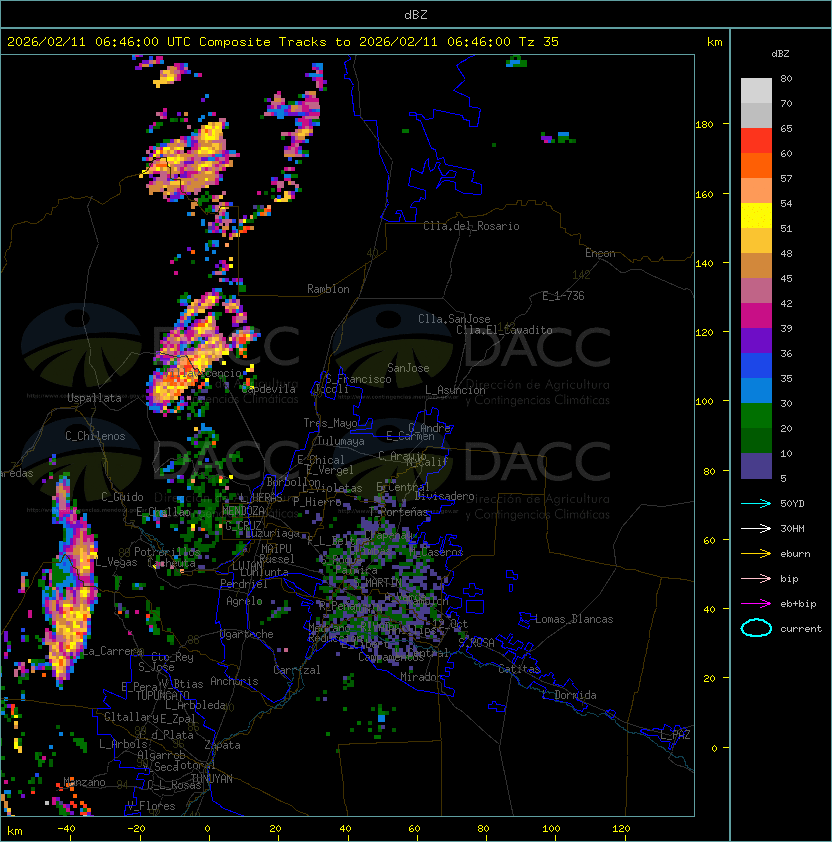Click the 'Clla.SanJose' map label

coord(454,319)
